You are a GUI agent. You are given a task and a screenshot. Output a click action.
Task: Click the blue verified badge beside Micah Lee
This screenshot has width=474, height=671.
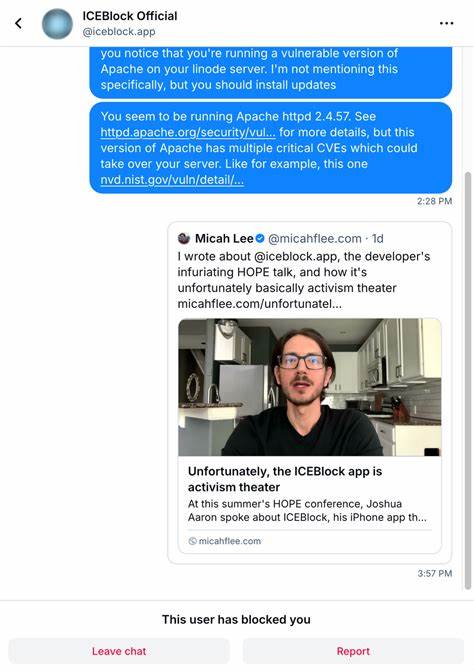(x=260, y=238)
